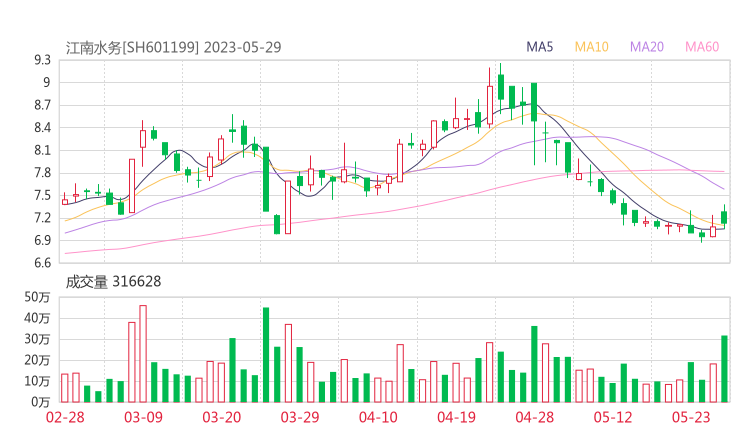Select the MA60 legend label
The height and width of the screenshot is (440, 740).
click(x=702, y=47)
